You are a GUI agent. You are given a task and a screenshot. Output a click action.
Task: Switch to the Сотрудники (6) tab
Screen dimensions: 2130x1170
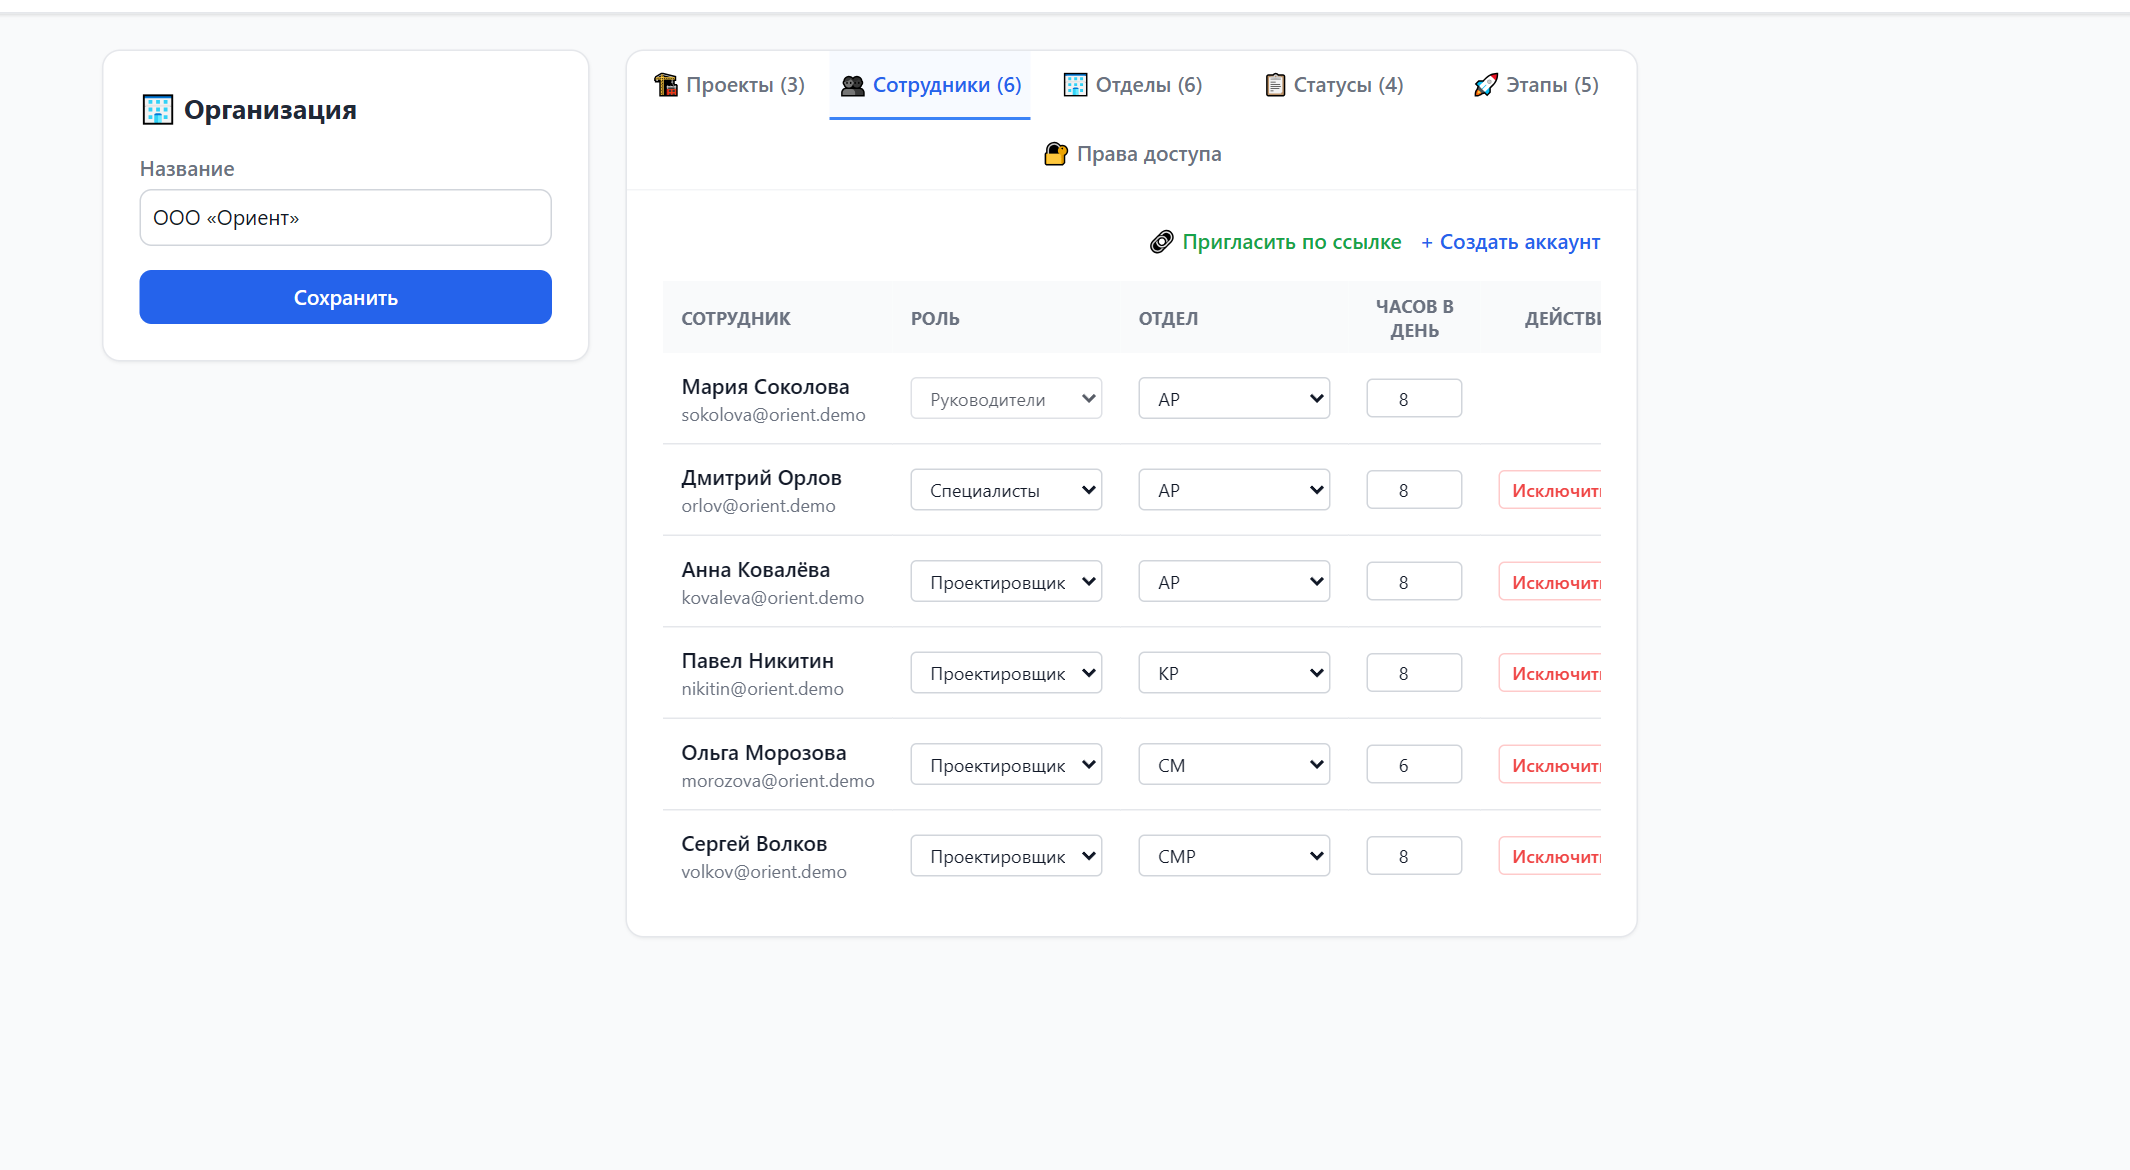coord(930,85)
